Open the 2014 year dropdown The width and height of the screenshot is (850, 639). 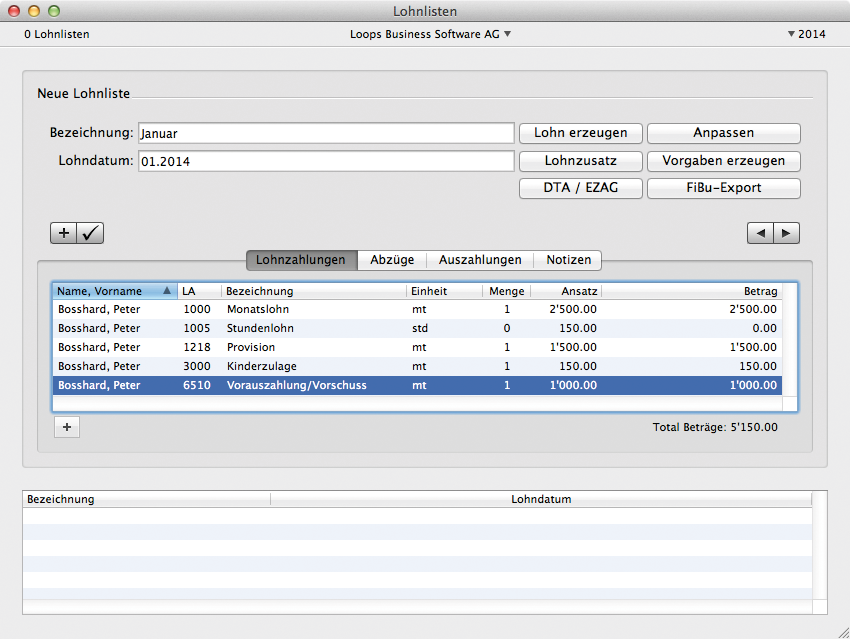(806, 34)
